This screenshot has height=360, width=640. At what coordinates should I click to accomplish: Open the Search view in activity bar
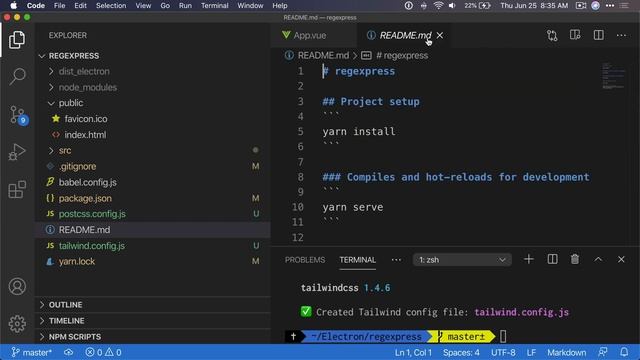click(x=17, y=76)
